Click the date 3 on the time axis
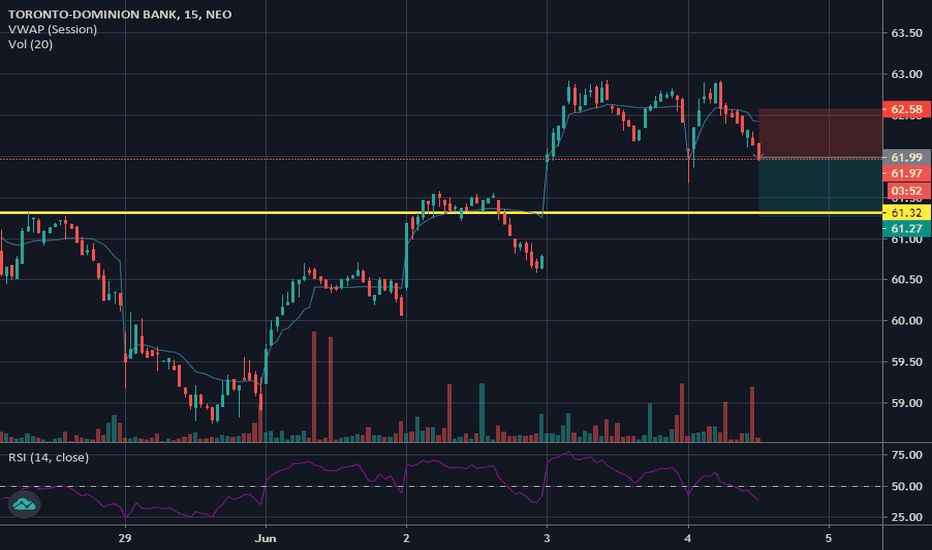Screen dimensions: 932x550 point(547,539)
